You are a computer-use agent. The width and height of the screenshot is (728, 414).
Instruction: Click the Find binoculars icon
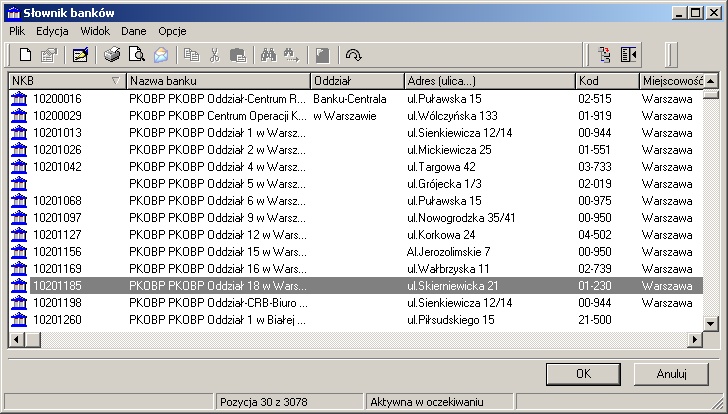coord(268,55)
